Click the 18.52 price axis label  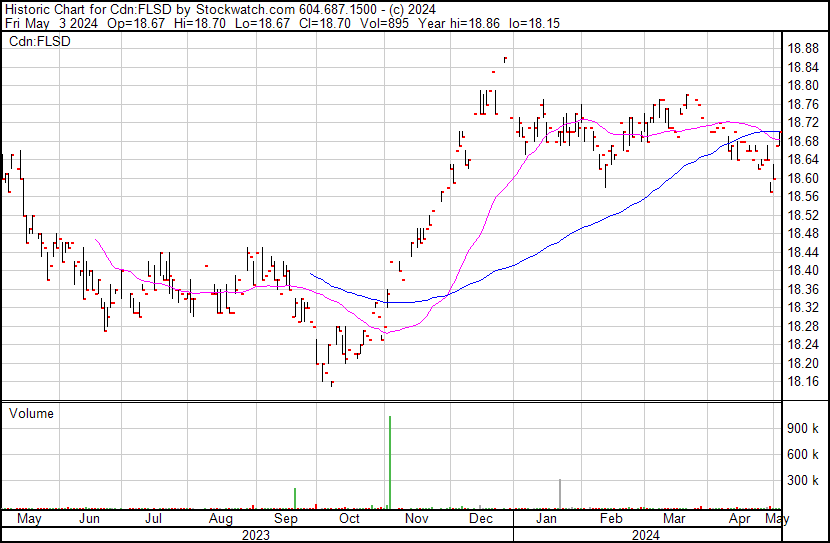click(804, 215)
